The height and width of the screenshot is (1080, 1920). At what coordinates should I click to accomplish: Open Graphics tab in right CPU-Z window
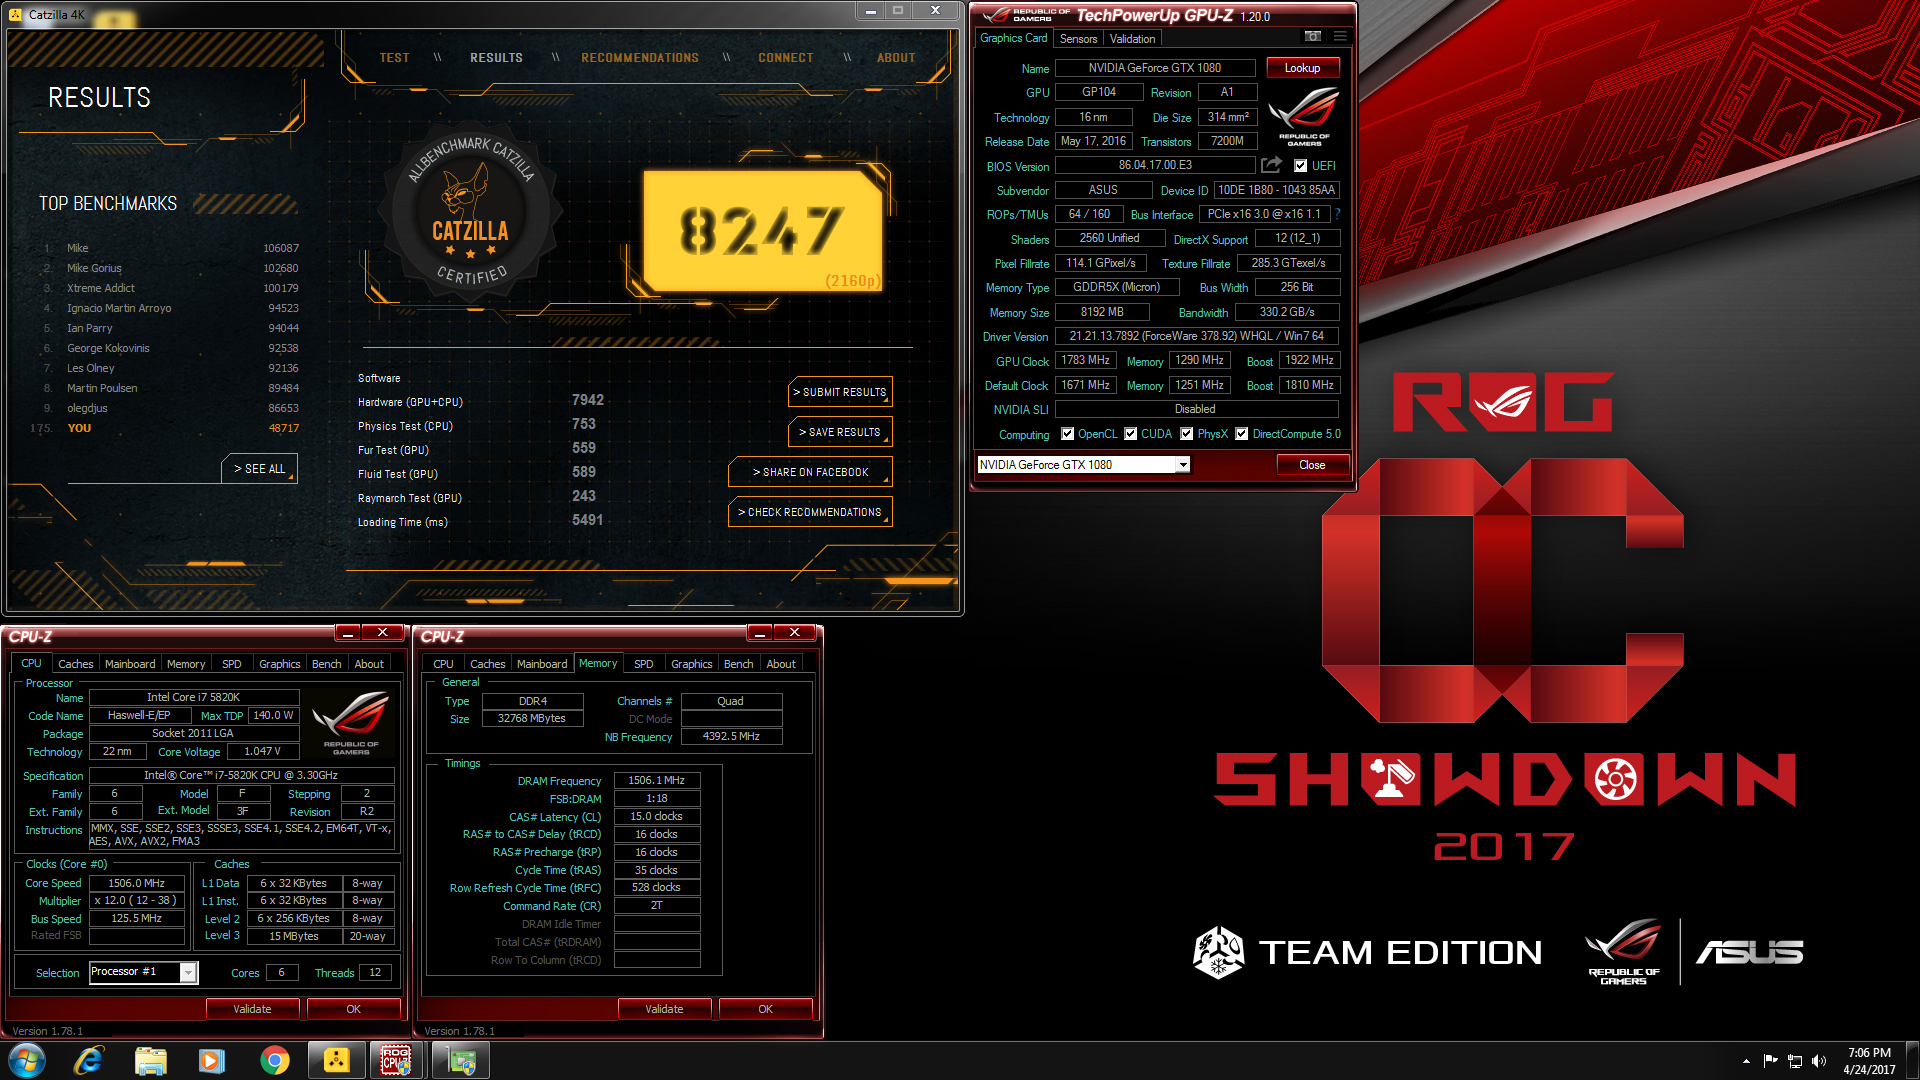click(x=691, y=664)
